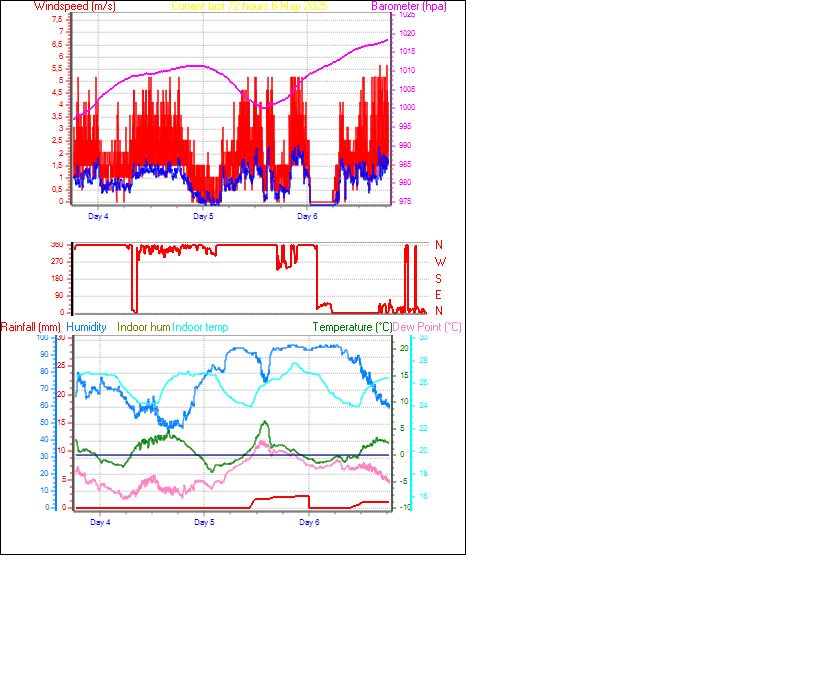Click 'Day 6' label on lower humidity chart
816x683 pixels.
[x=310, y=522]
